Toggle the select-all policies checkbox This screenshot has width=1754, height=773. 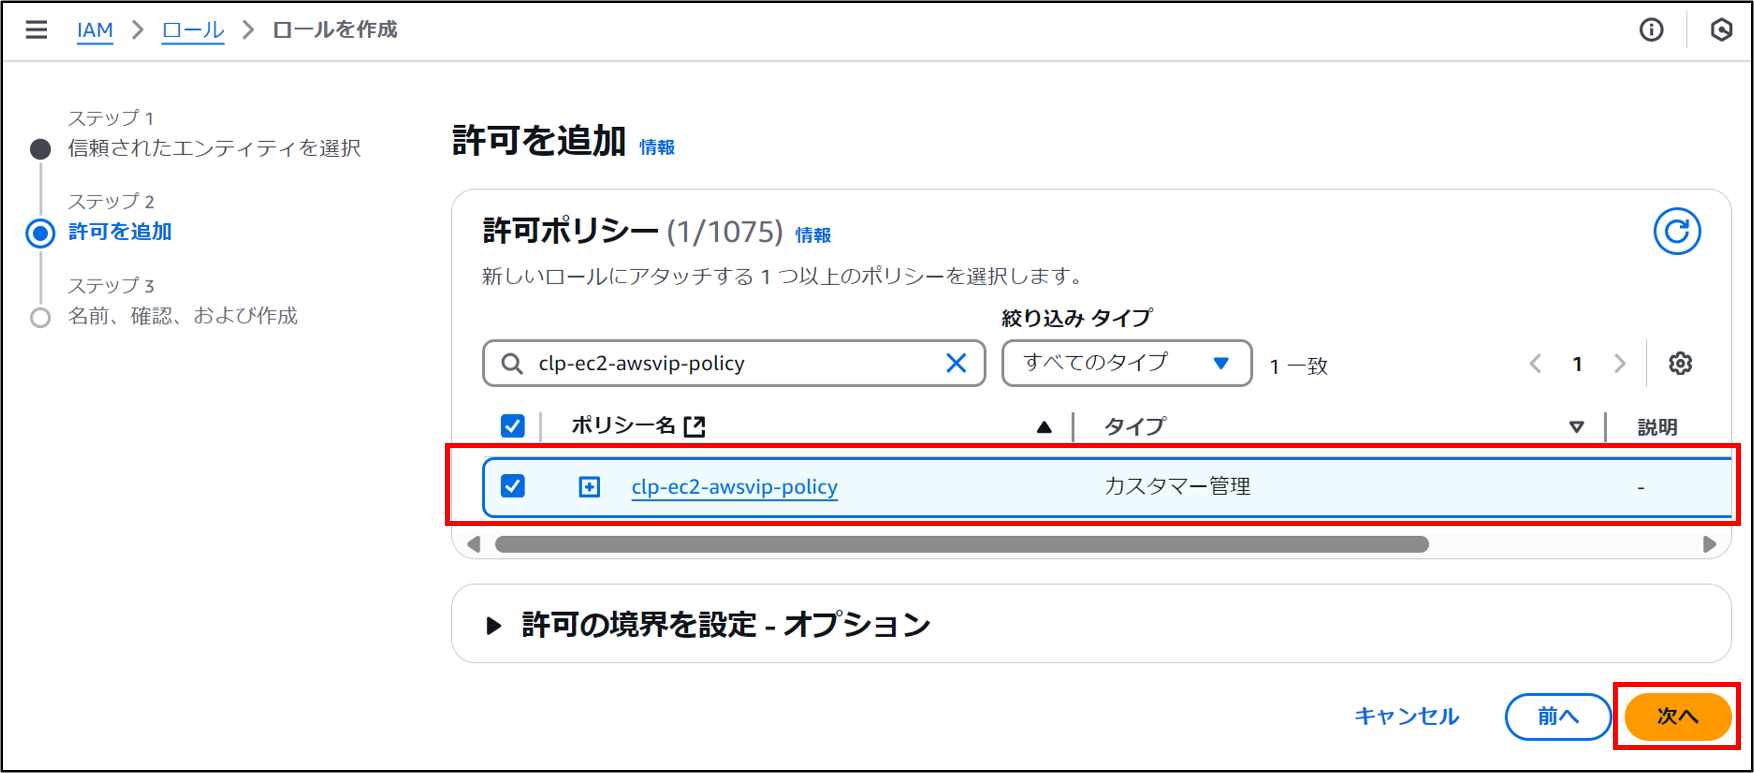513,426
